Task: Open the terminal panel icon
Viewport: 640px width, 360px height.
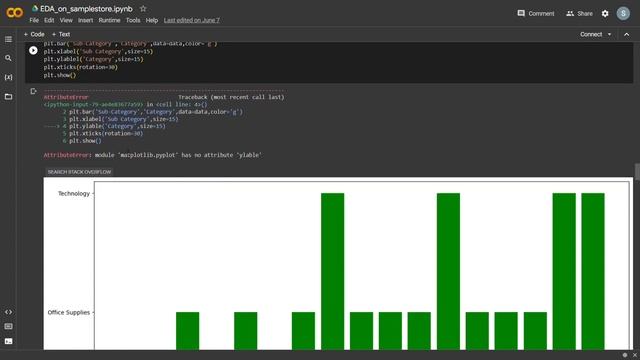Action: pyautogui.click(x=8, y=341)
